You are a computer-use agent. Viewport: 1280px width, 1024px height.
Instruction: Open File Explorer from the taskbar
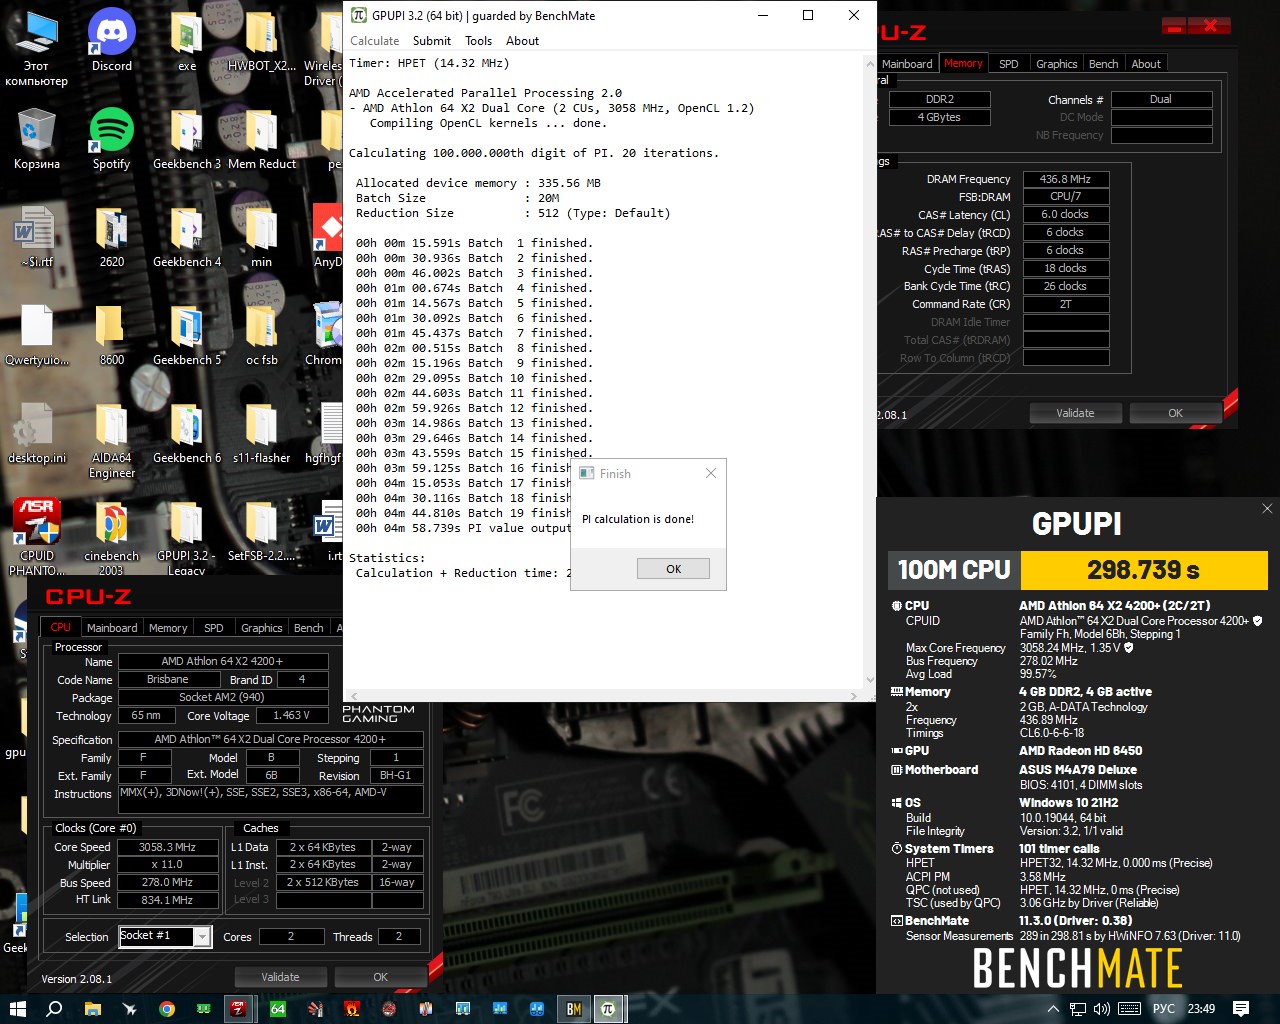click(92, 1009)
